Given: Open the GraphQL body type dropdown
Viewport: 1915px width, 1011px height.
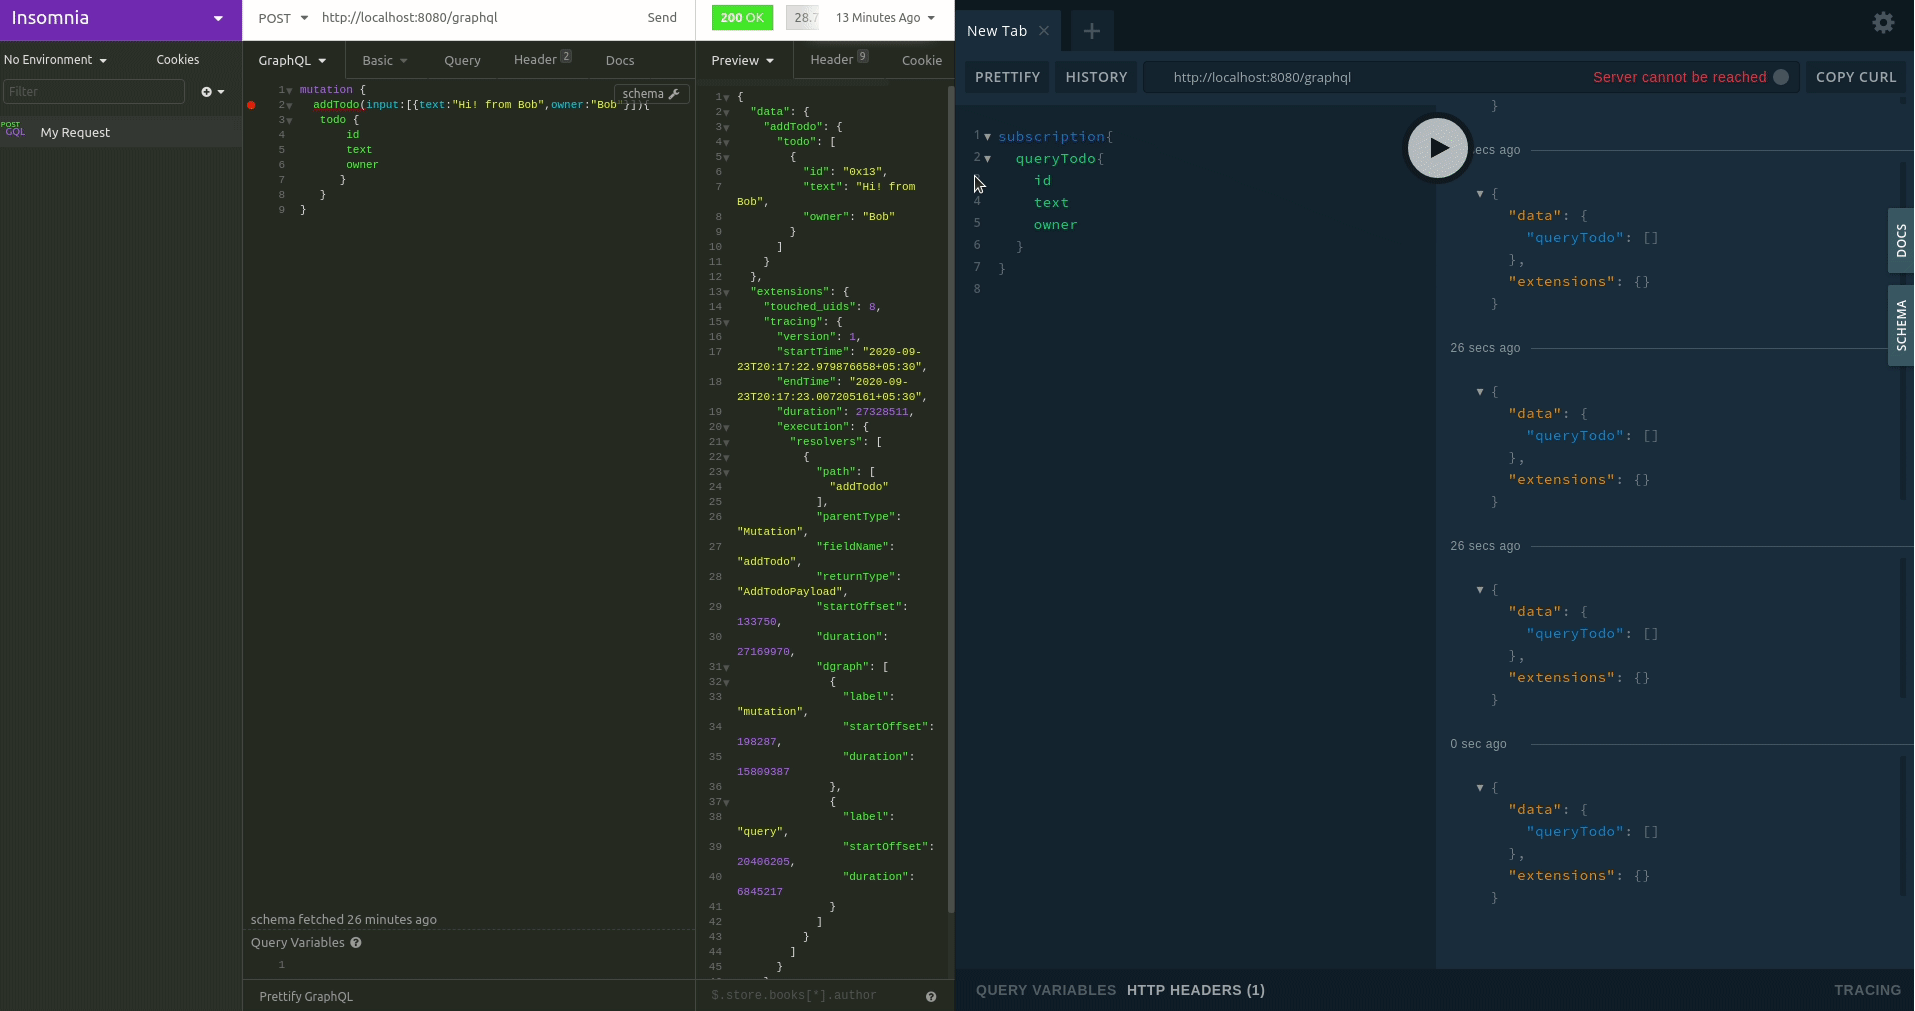Looking at the screenshot, I should (x=292, y=60).
